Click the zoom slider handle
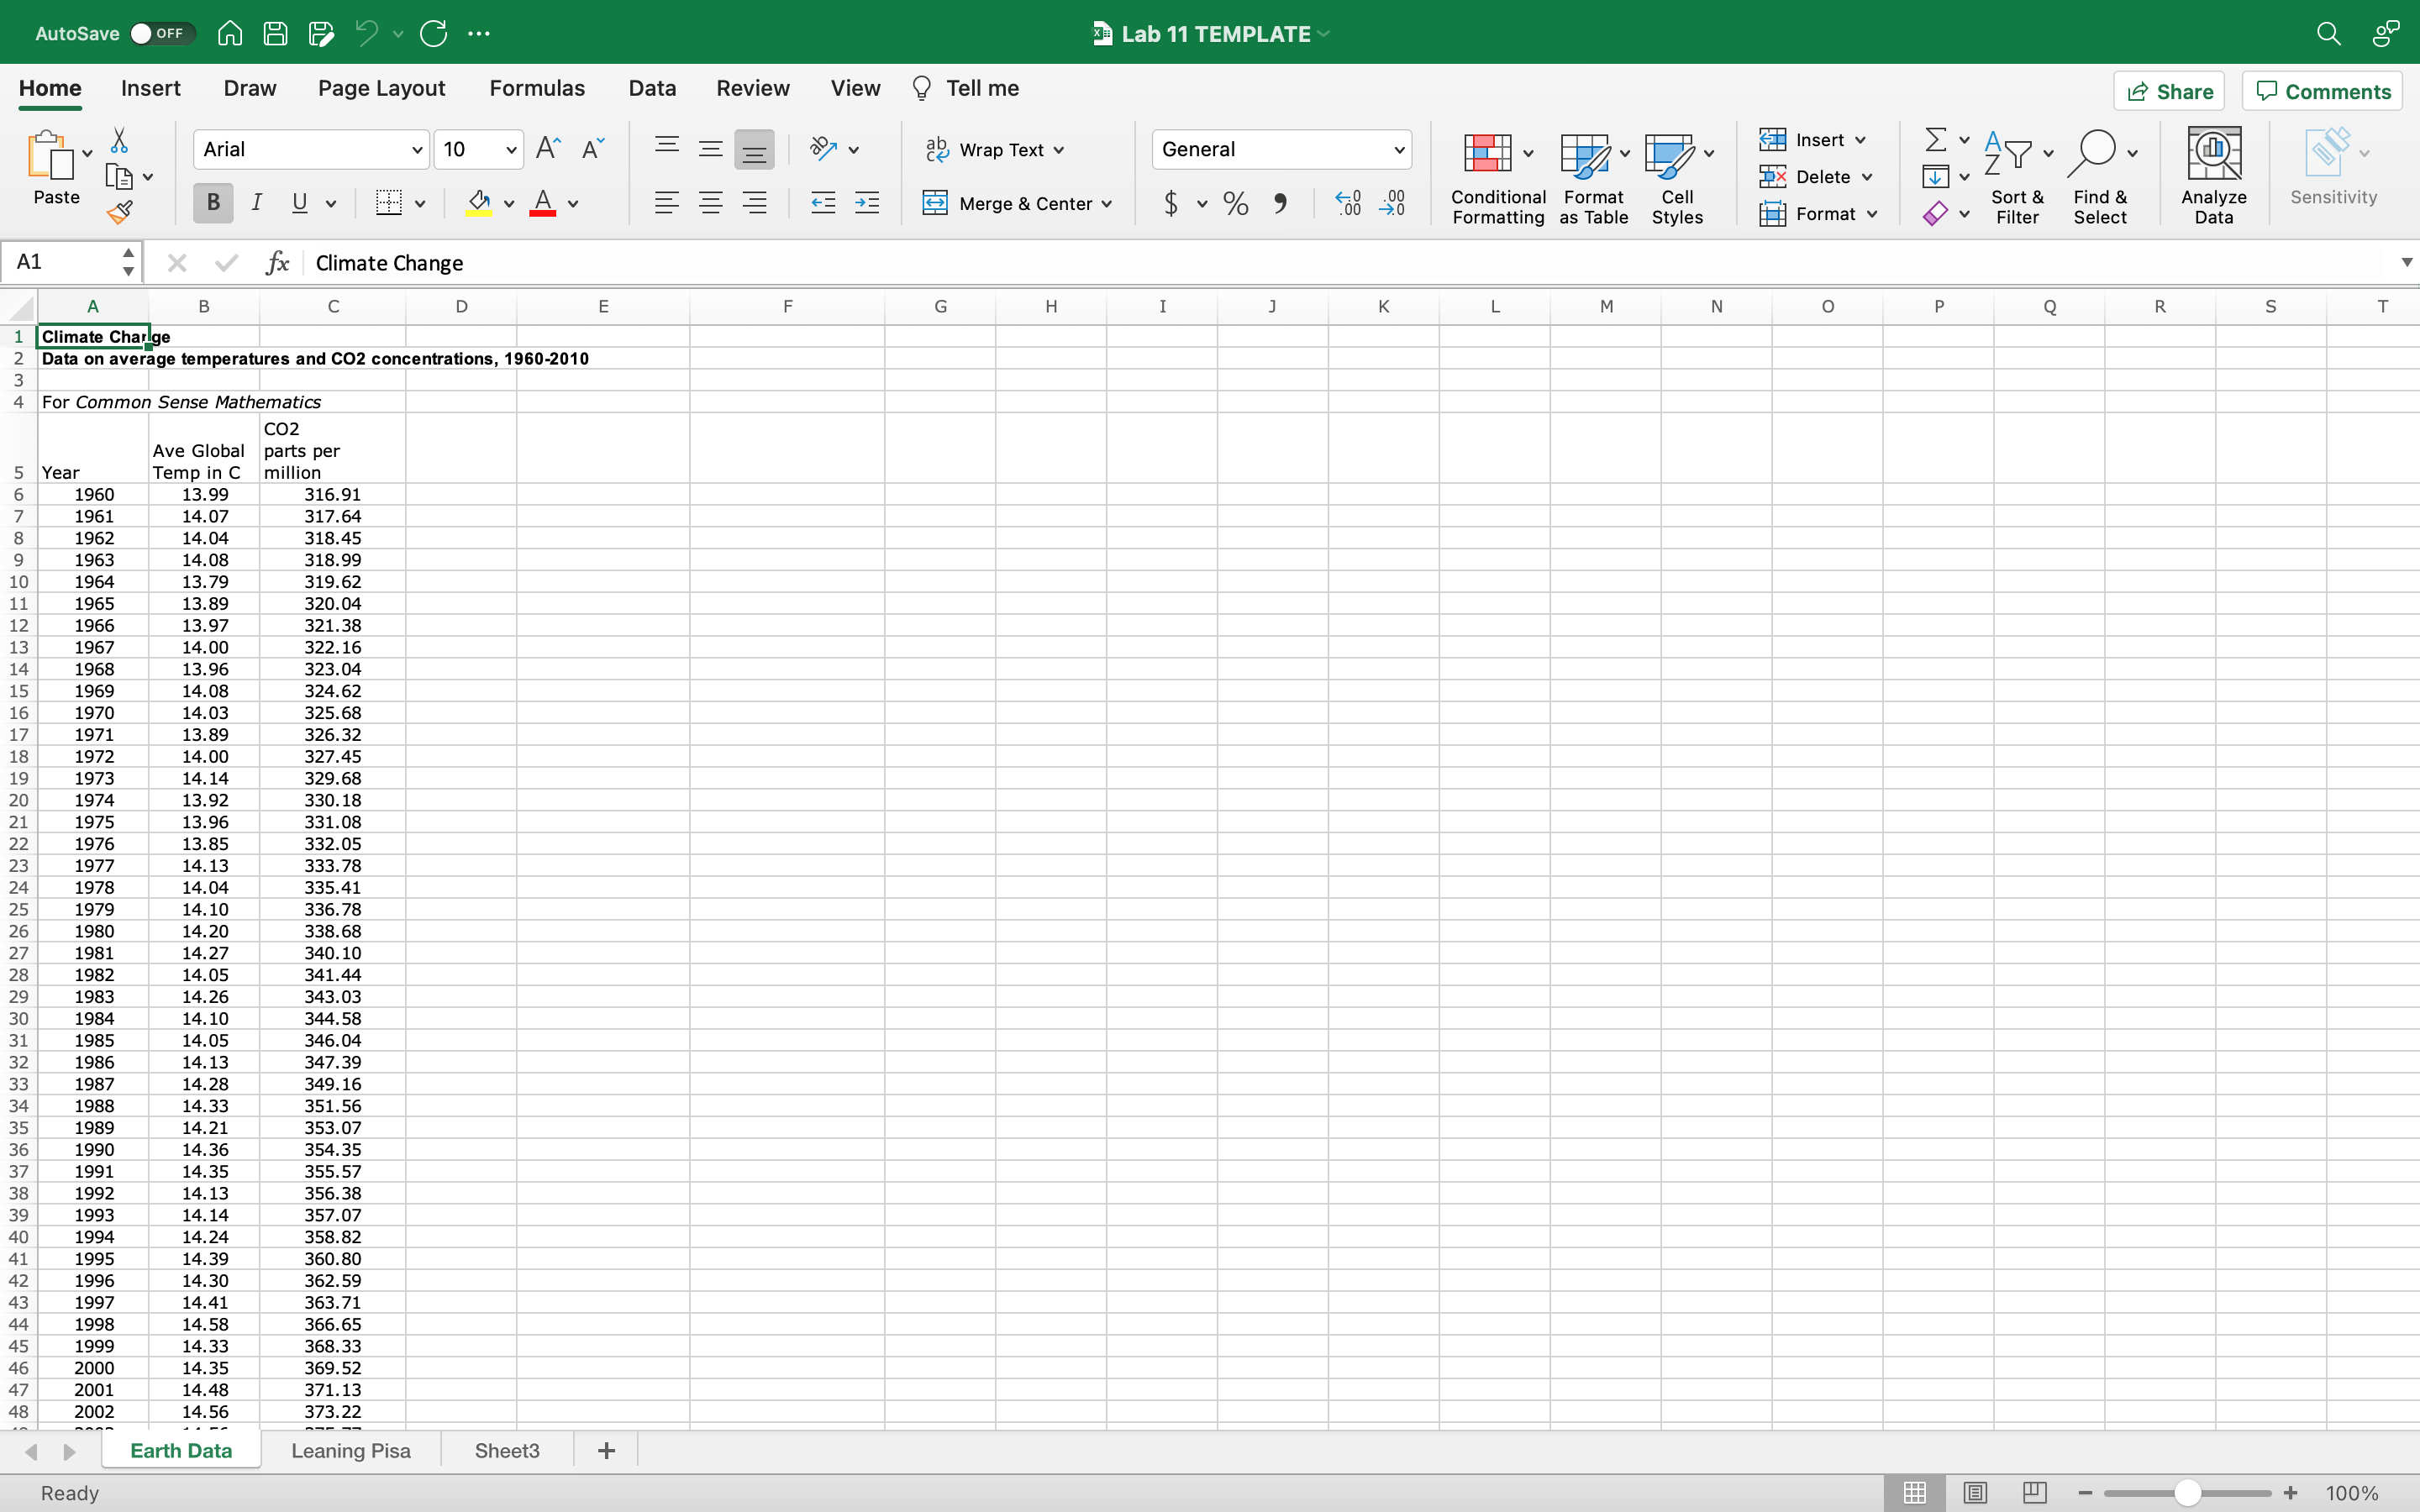 pos(2187,1492)
